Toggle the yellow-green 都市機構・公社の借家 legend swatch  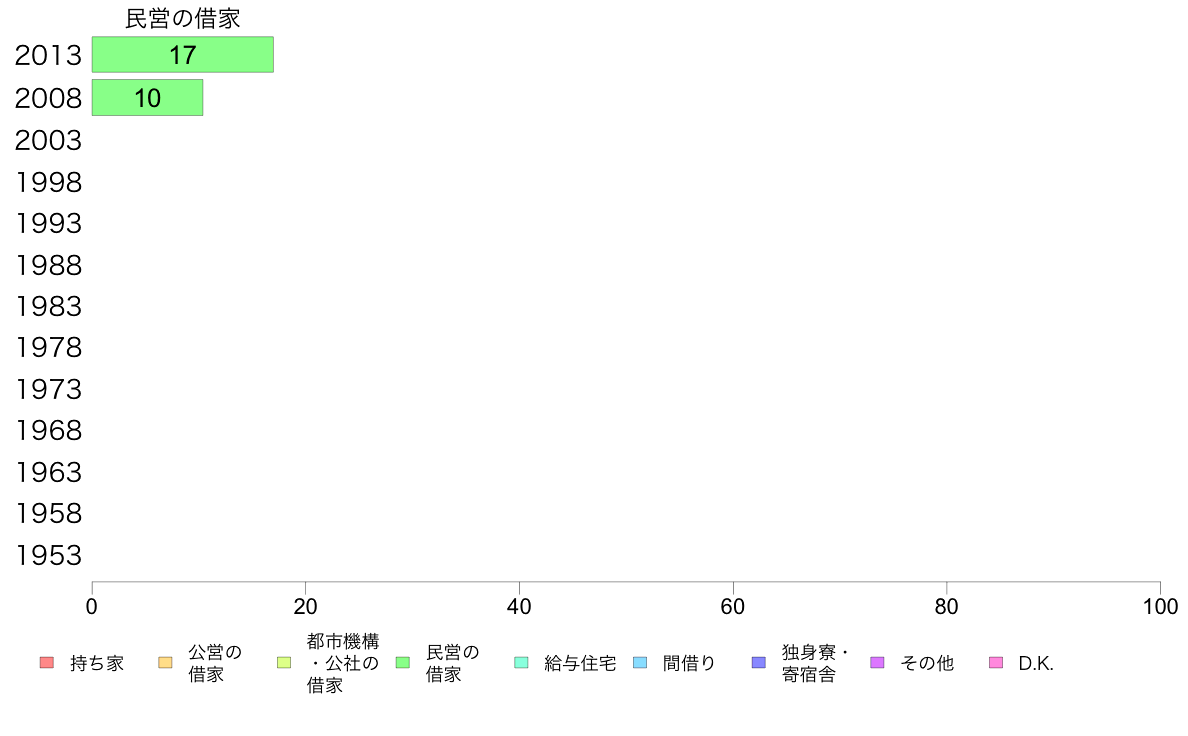click(x=284, y=662)
